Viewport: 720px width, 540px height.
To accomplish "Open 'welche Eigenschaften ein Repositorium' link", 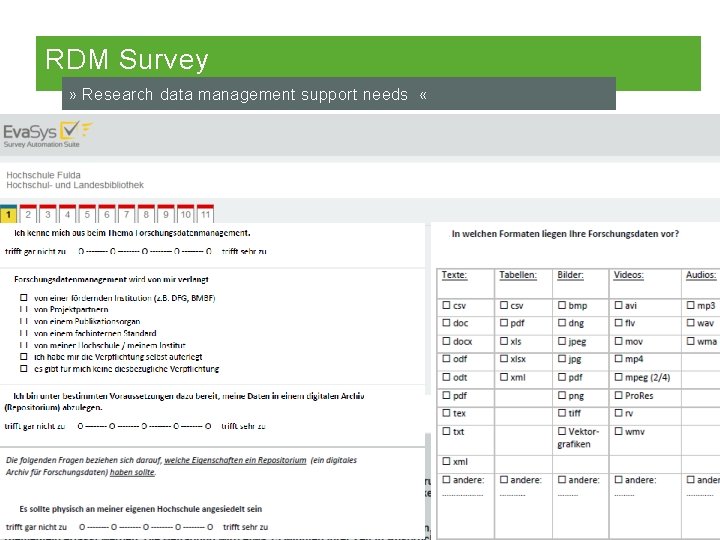I will pos(235,460).
